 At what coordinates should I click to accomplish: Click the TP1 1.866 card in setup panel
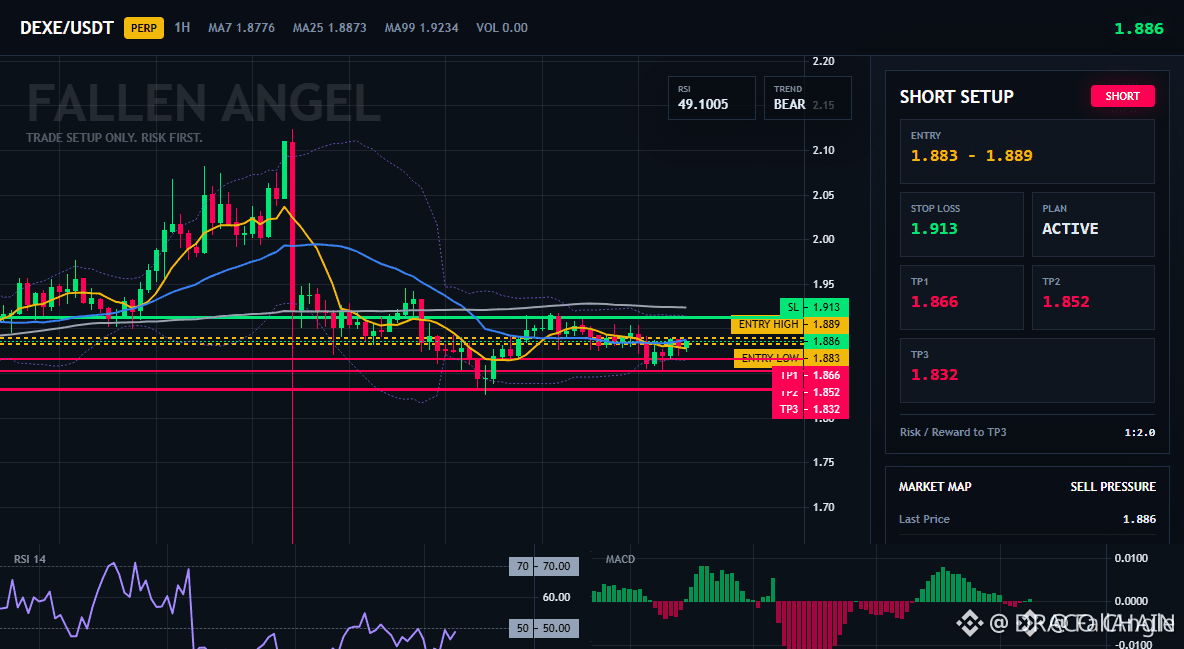click(961, 297)
